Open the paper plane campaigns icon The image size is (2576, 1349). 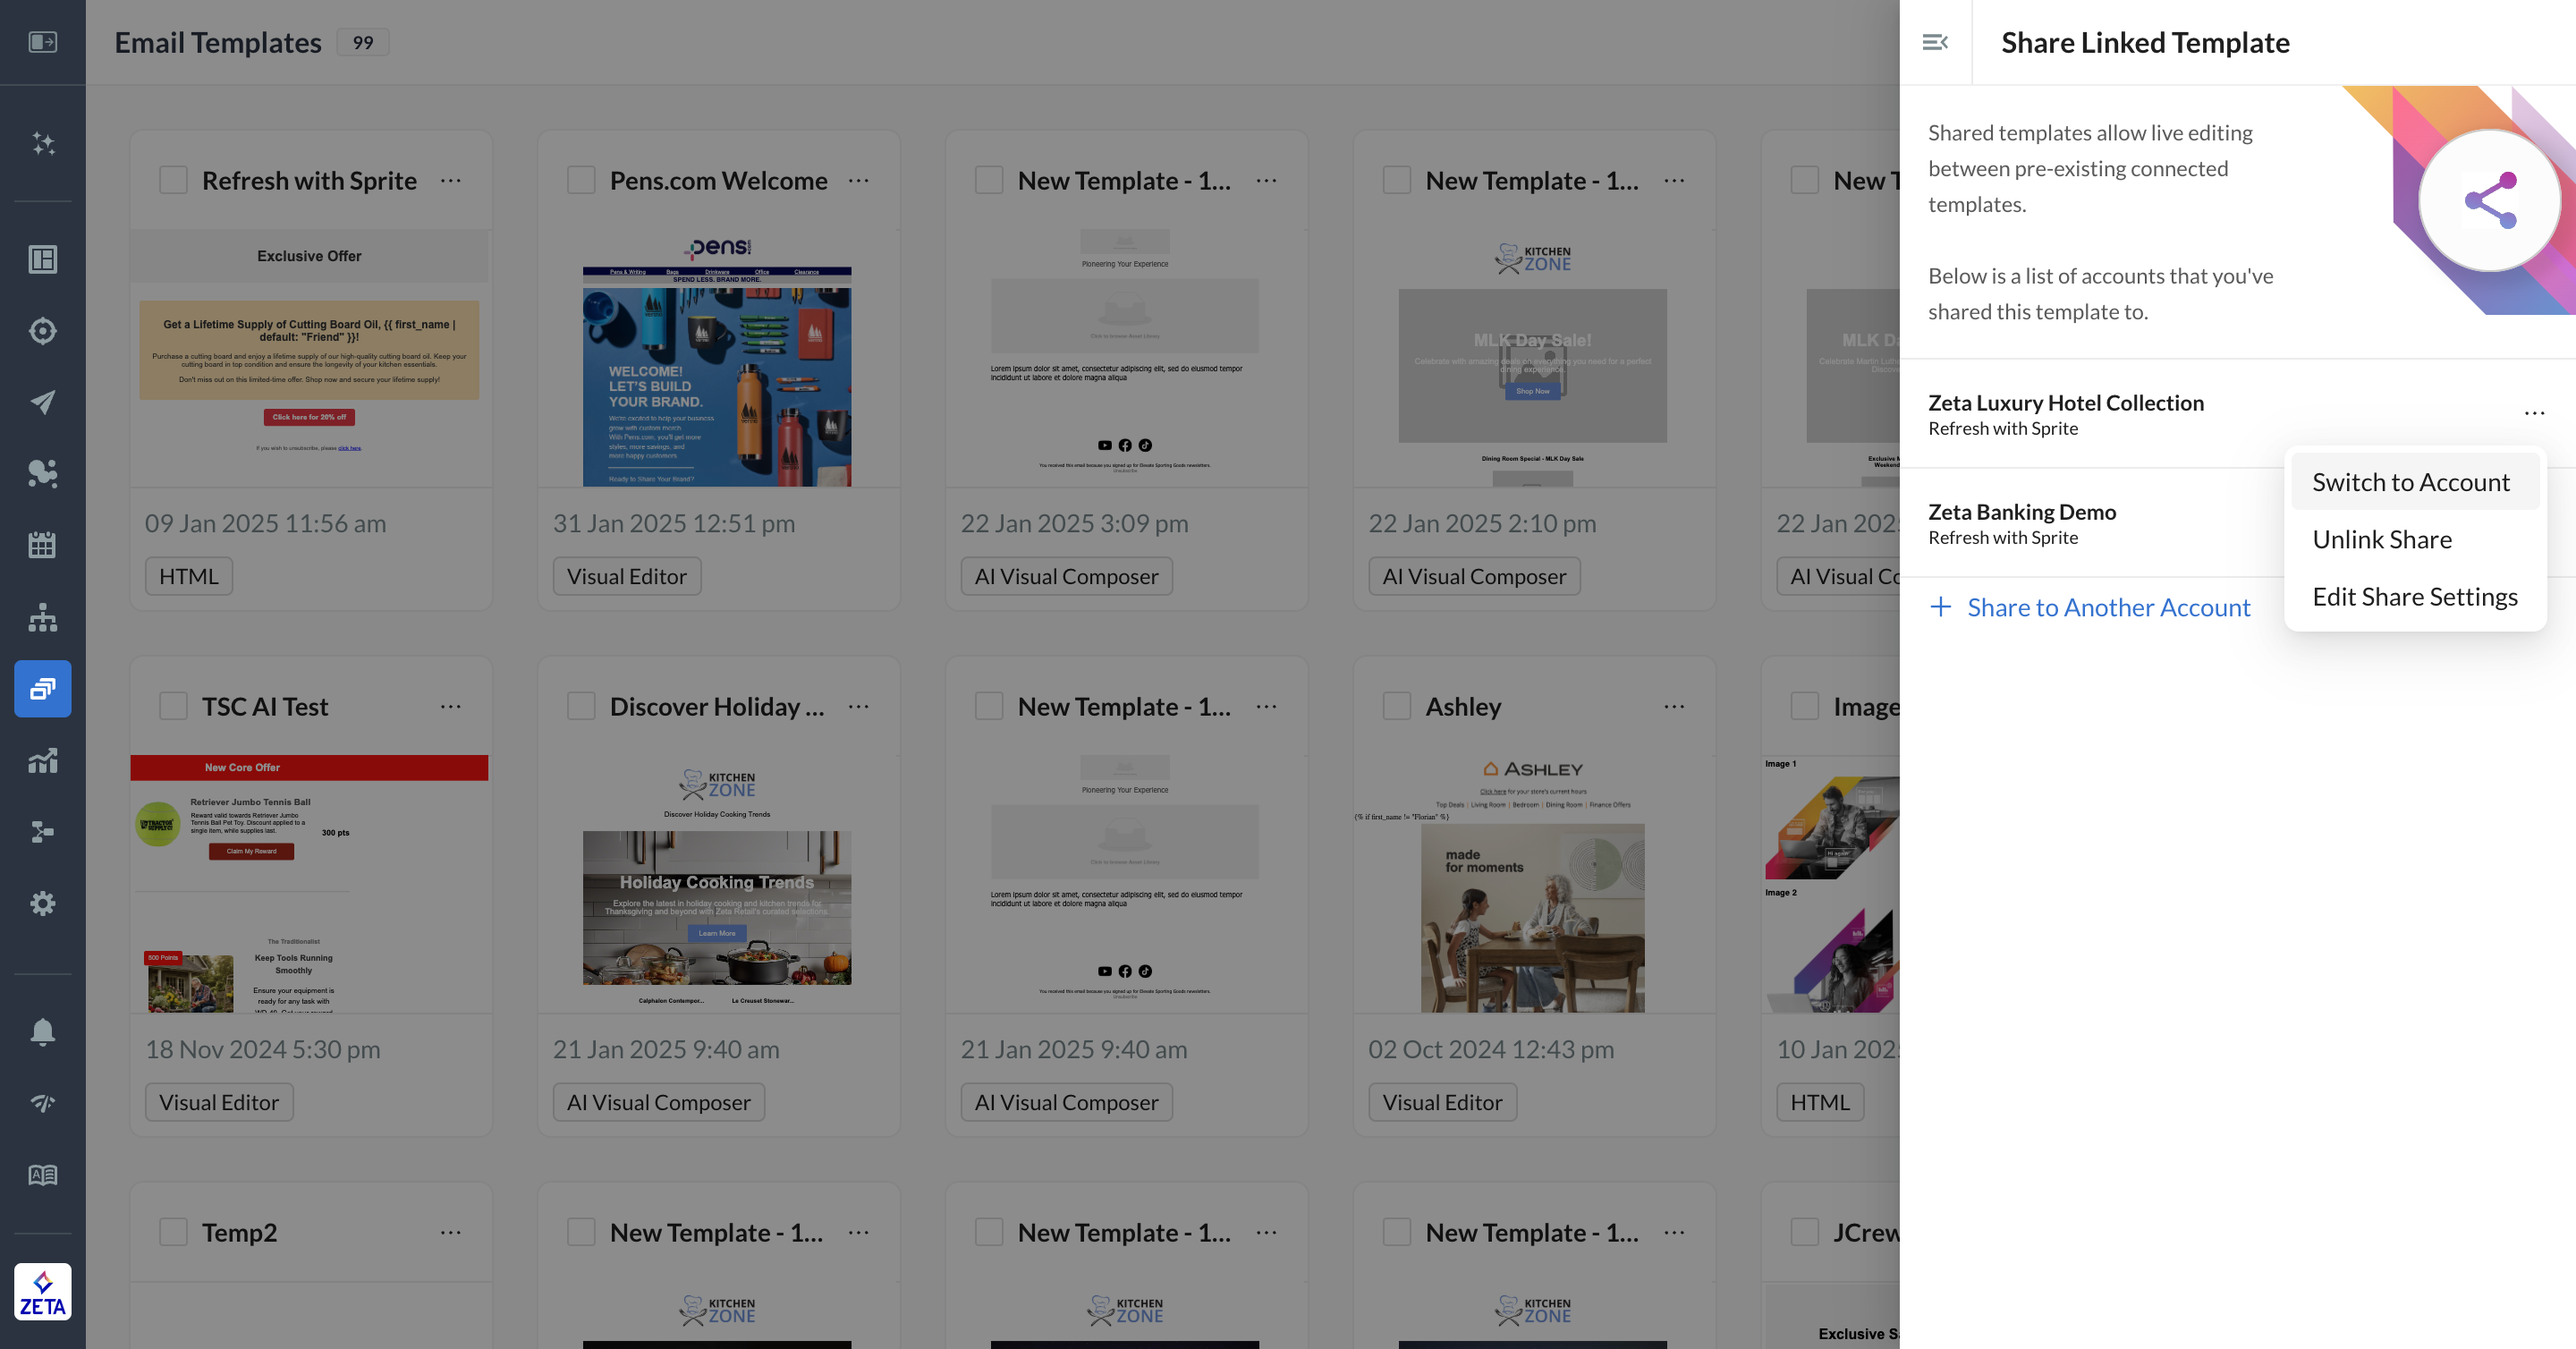[x=43, y=402]
